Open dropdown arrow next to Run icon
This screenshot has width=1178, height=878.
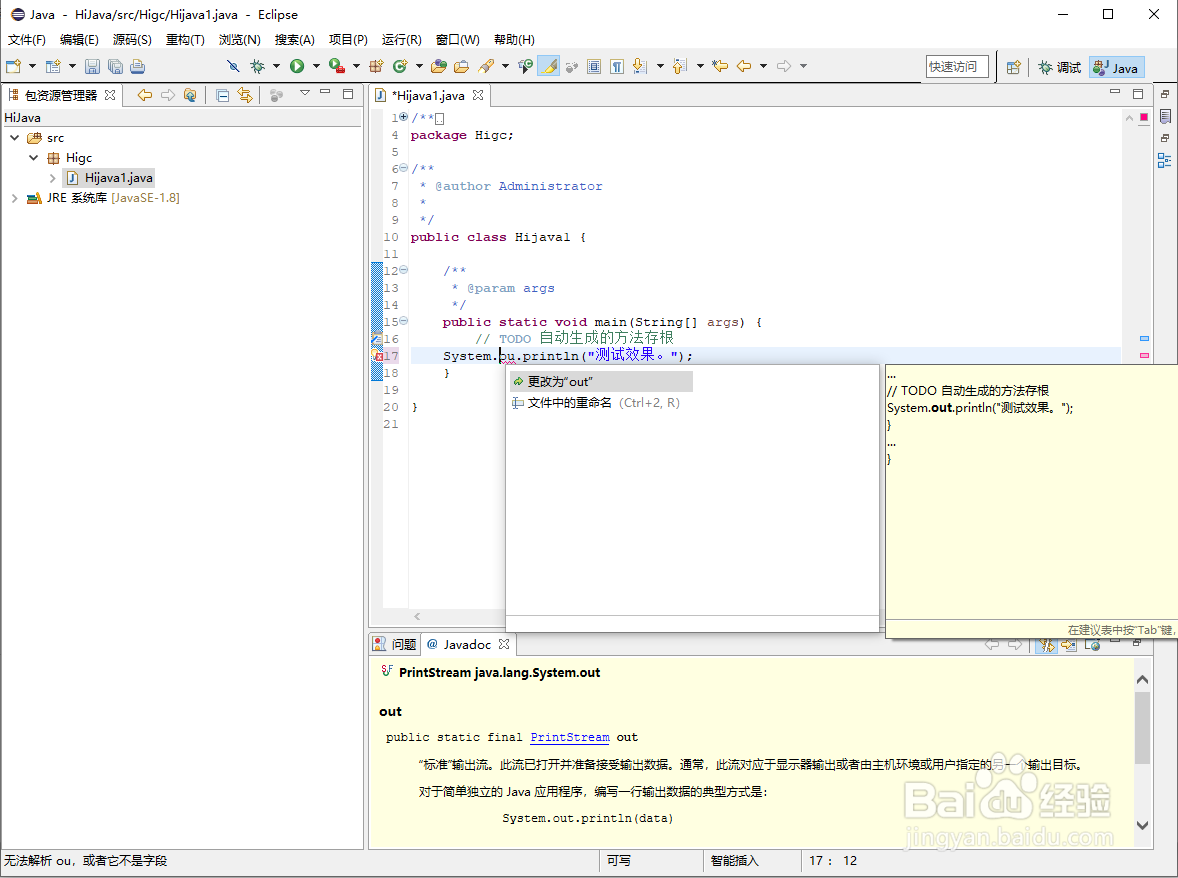pos(316,66)
